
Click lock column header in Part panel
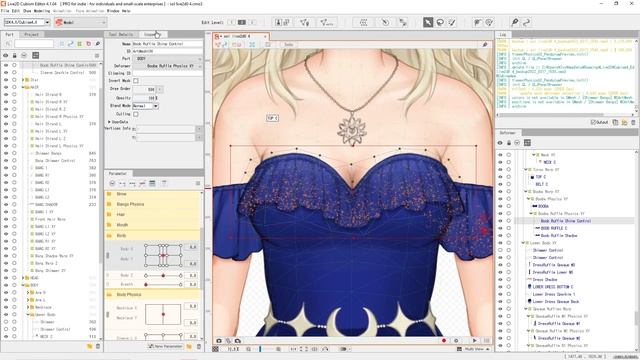tap(15, 55)
